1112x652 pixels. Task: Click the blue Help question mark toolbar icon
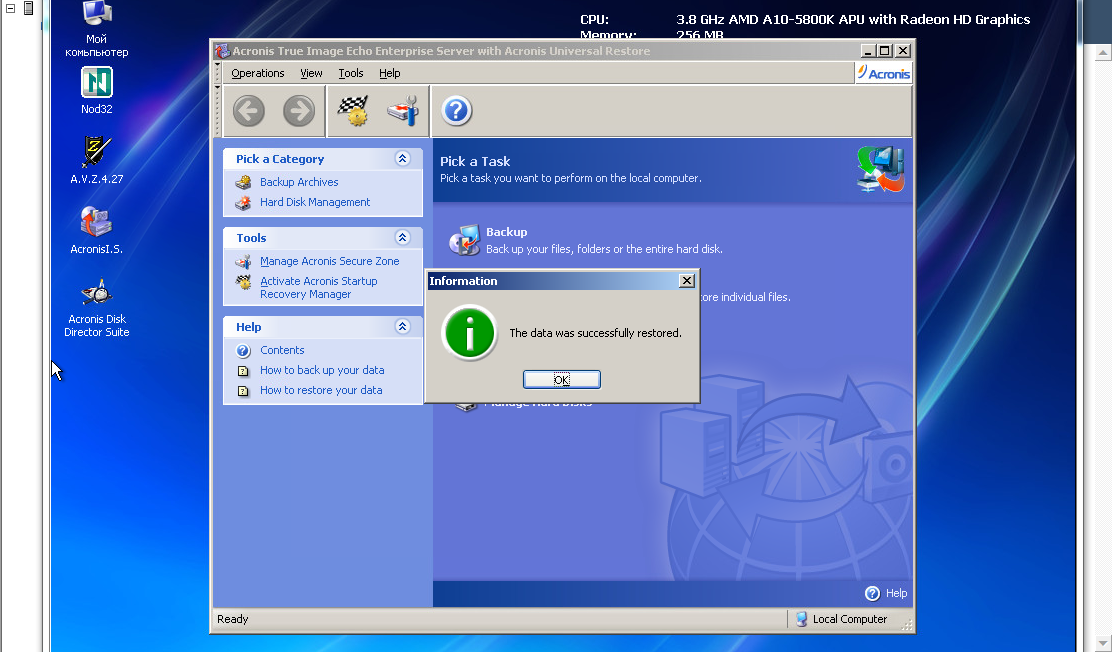457,111
